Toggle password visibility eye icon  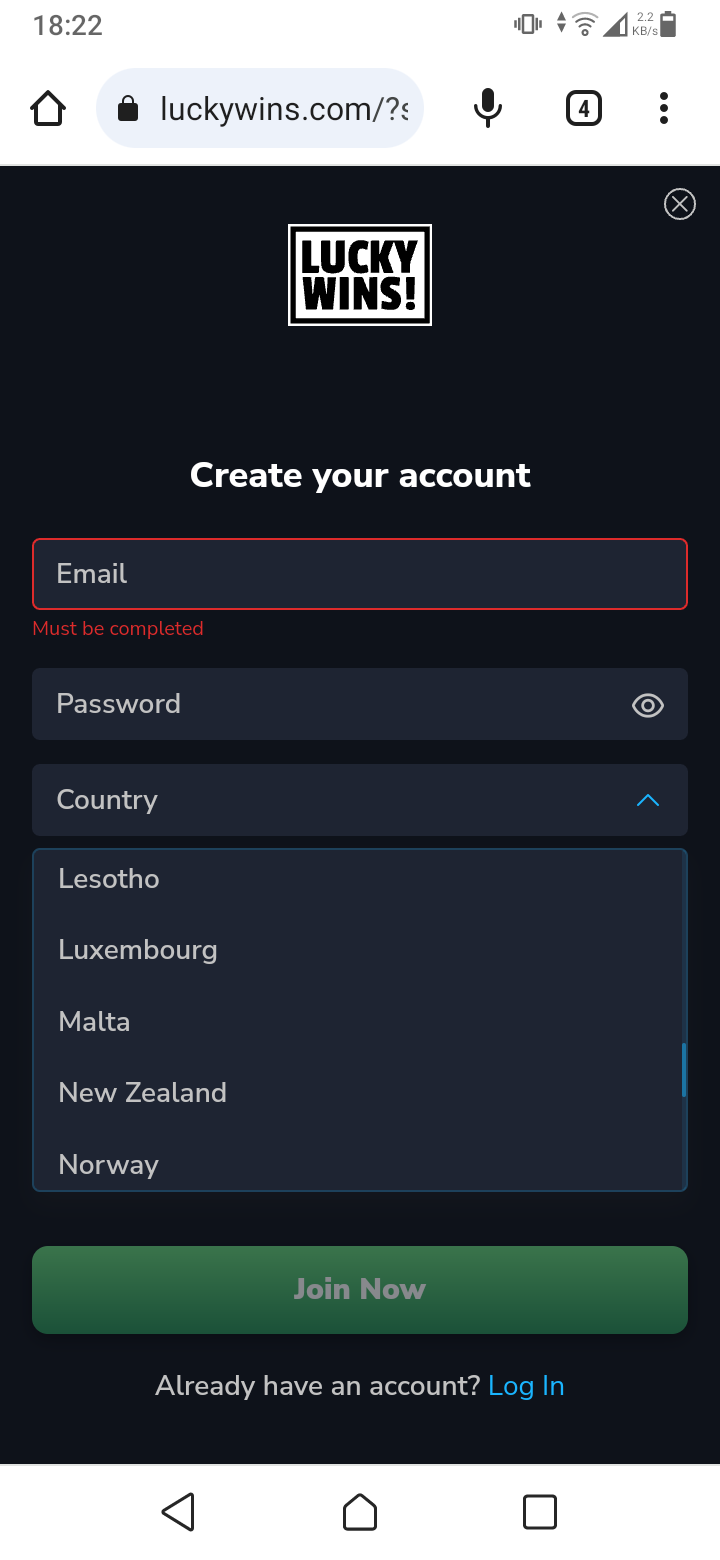click(648, 705)
